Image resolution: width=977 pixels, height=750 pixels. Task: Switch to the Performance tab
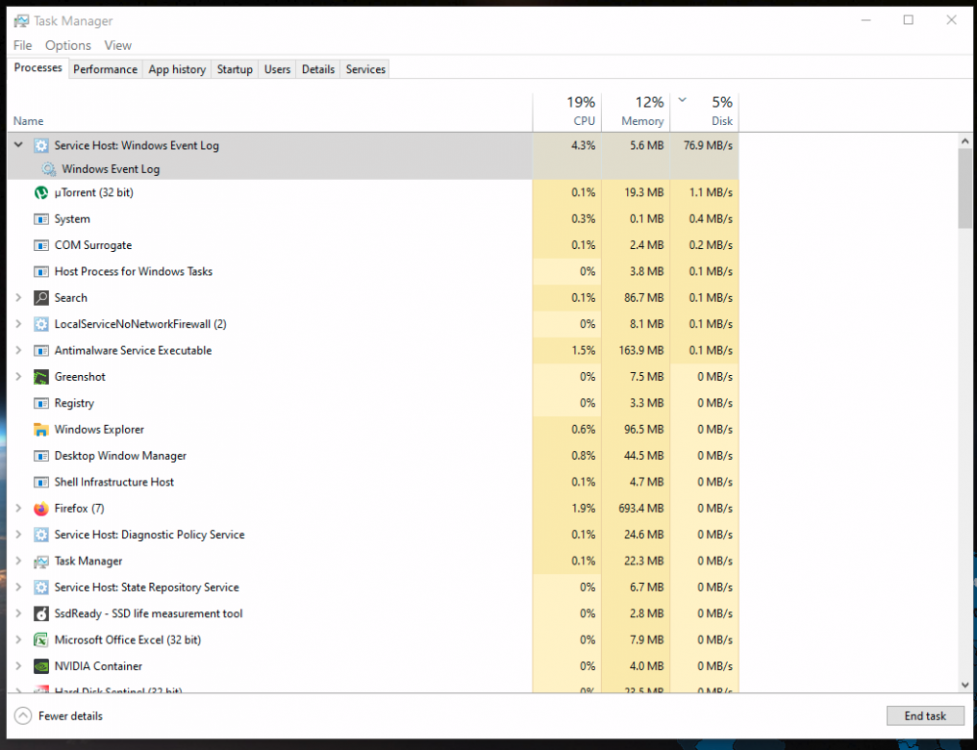click(105, 69)
